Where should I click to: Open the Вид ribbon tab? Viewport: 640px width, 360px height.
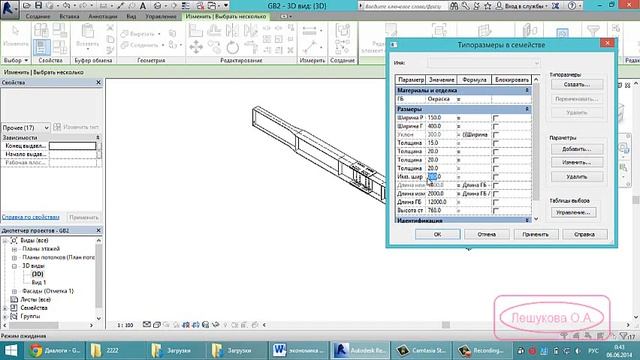tap(131, 16)
